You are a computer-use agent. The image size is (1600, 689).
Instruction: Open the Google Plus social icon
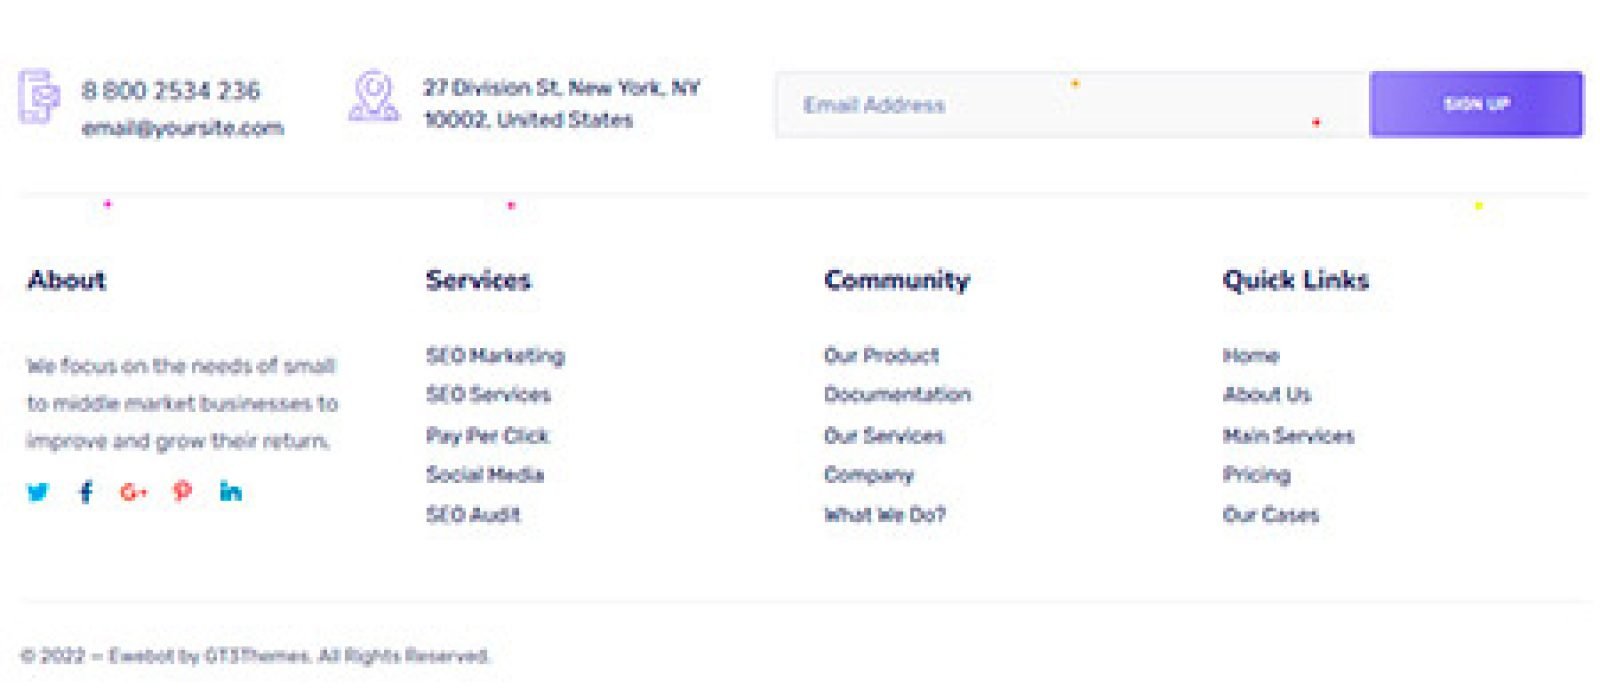pos(133,491)
